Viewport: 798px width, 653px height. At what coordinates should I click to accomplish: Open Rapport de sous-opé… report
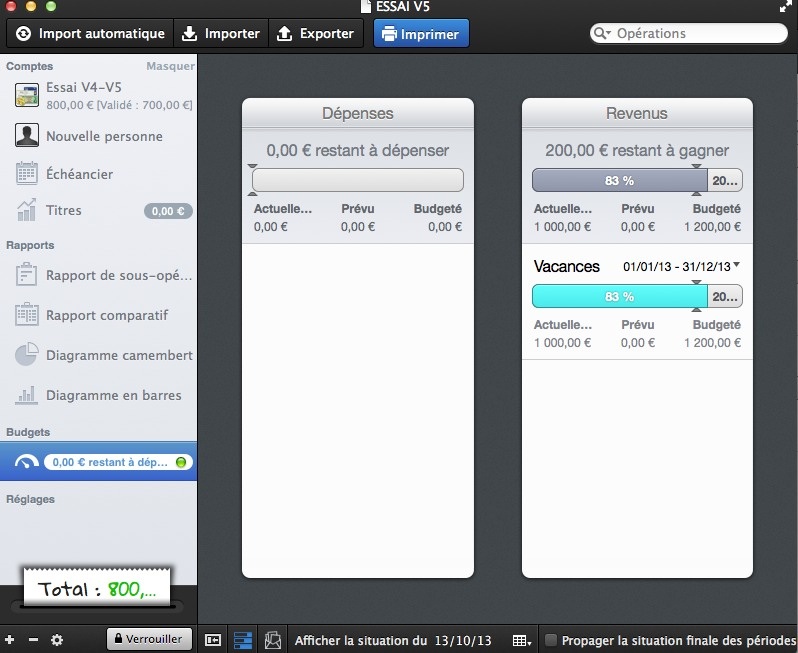99,275
